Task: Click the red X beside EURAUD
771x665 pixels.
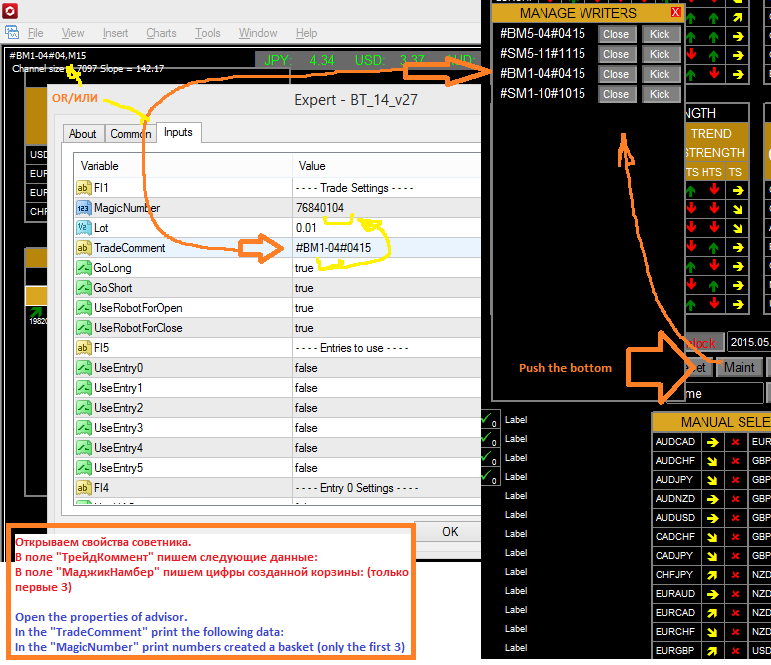Action: click(736, 594)
